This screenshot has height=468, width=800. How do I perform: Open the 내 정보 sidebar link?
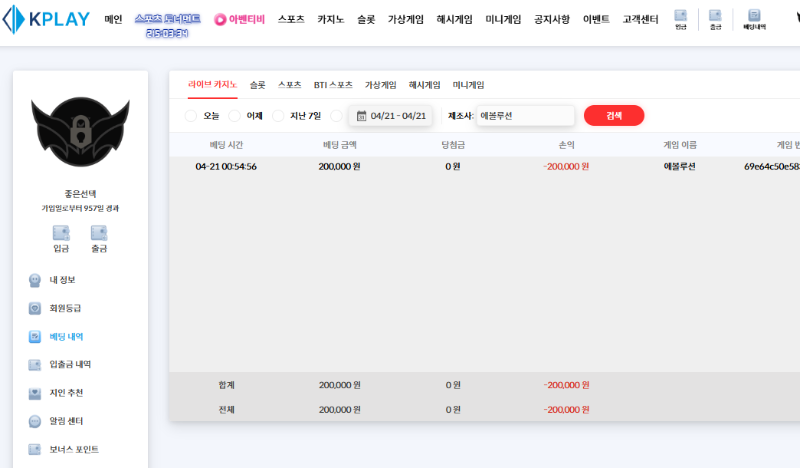[x=62, y=280]
